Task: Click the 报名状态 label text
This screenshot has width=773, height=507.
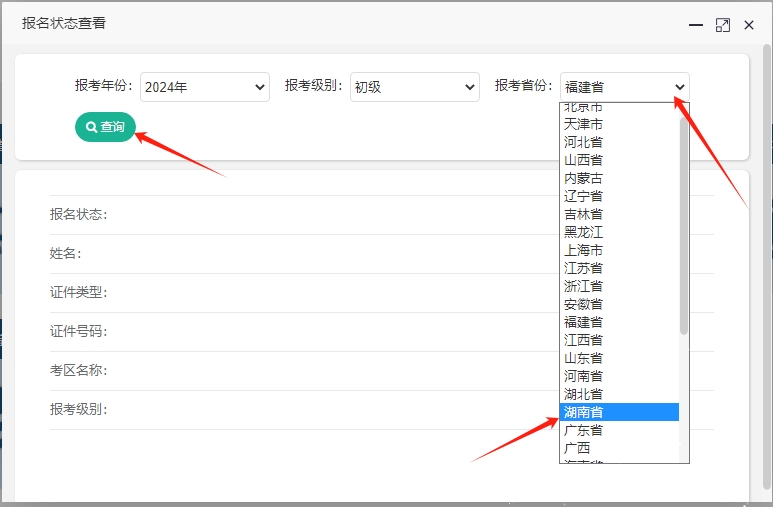Action: click(x=78, y=215)
